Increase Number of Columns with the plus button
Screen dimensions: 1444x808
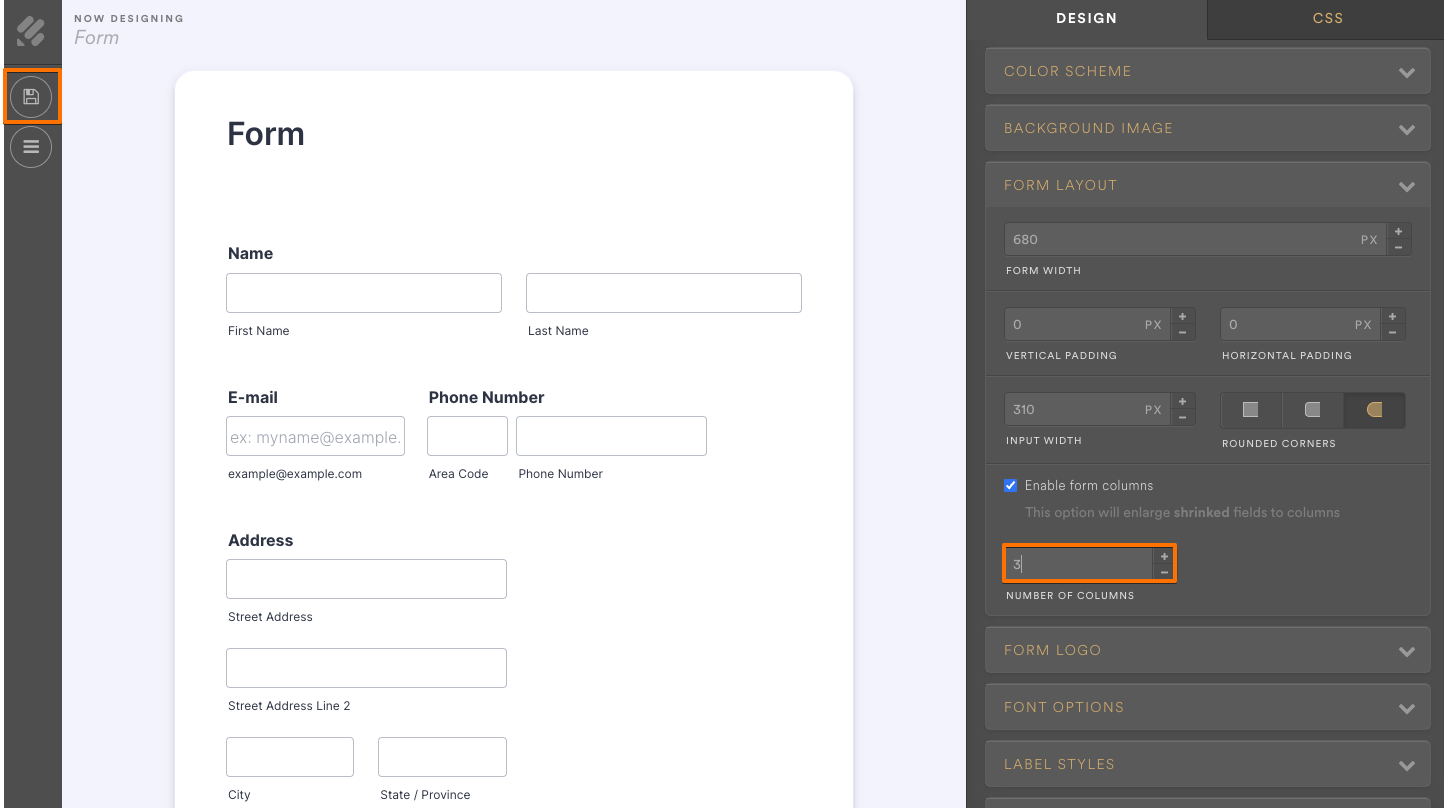1163,555
